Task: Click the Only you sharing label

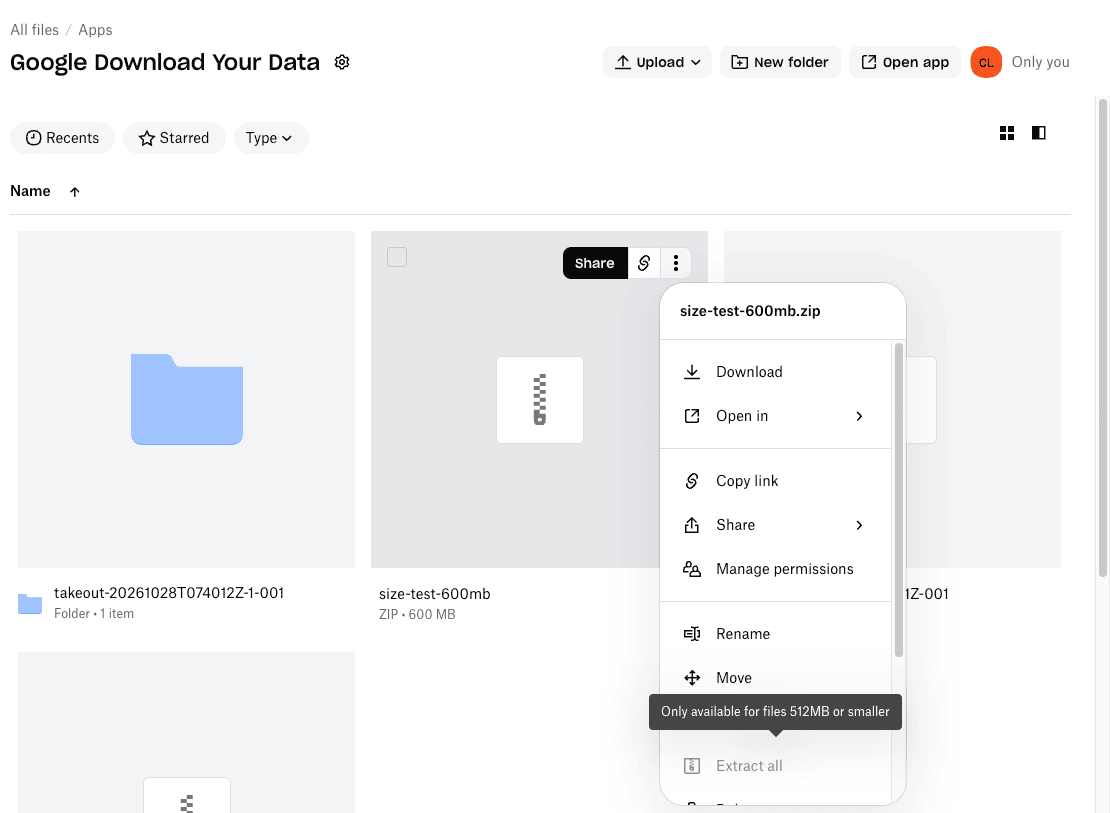Action: click(x=1040, y=62)
